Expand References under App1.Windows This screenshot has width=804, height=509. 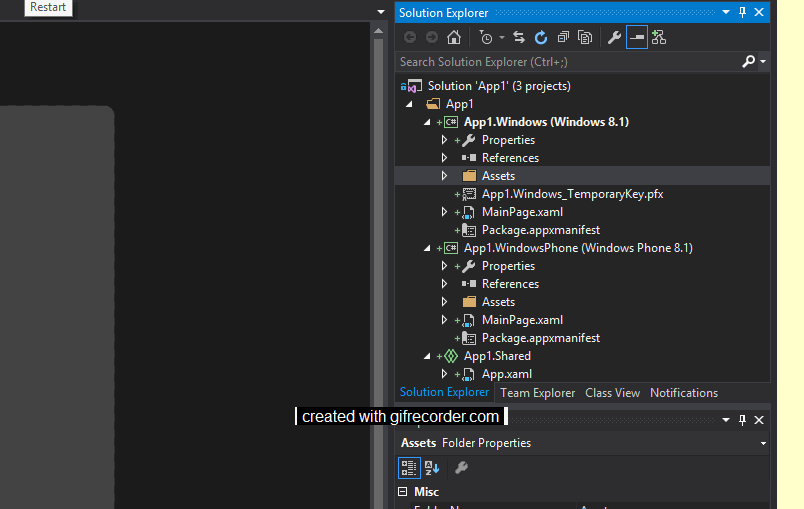tap(445, 158)
